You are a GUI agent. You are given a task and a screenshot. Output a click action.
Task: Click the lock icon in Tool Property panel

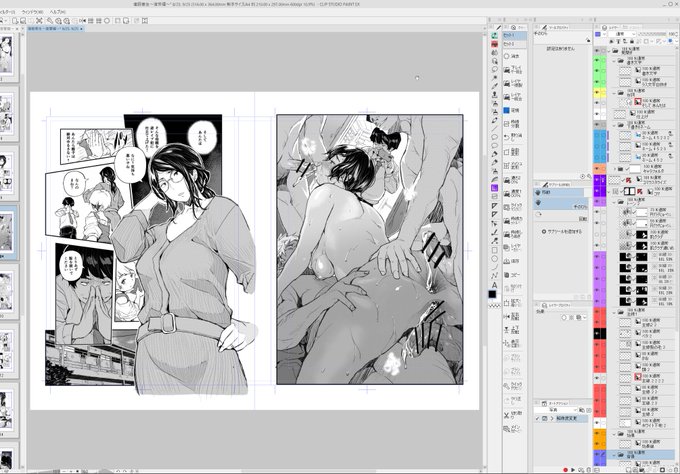click(588, 40)
